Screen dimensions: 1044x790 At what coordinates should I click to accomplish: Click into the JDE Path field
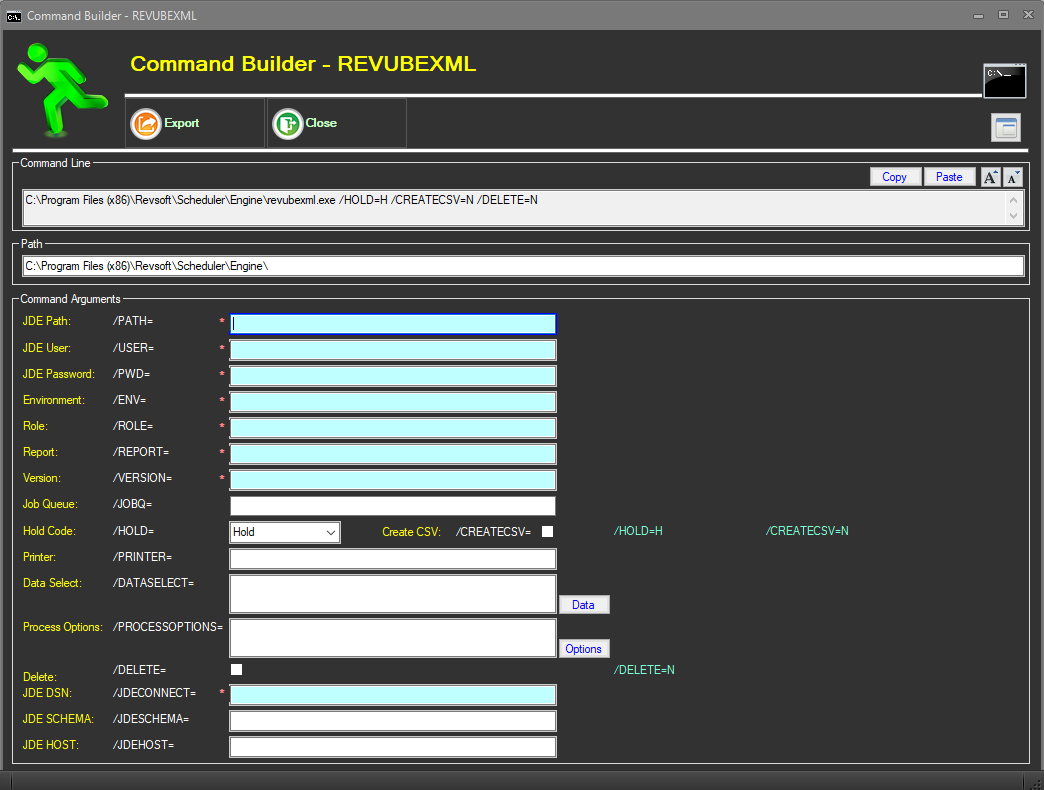pyautogui.click(x=392, y=323)
